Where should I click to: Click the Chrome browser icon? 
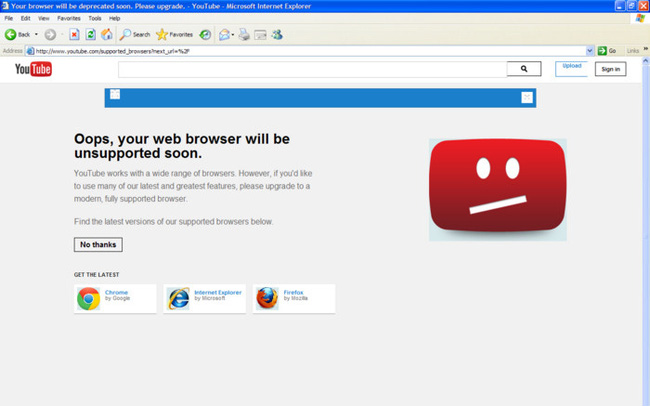(88, 299)
